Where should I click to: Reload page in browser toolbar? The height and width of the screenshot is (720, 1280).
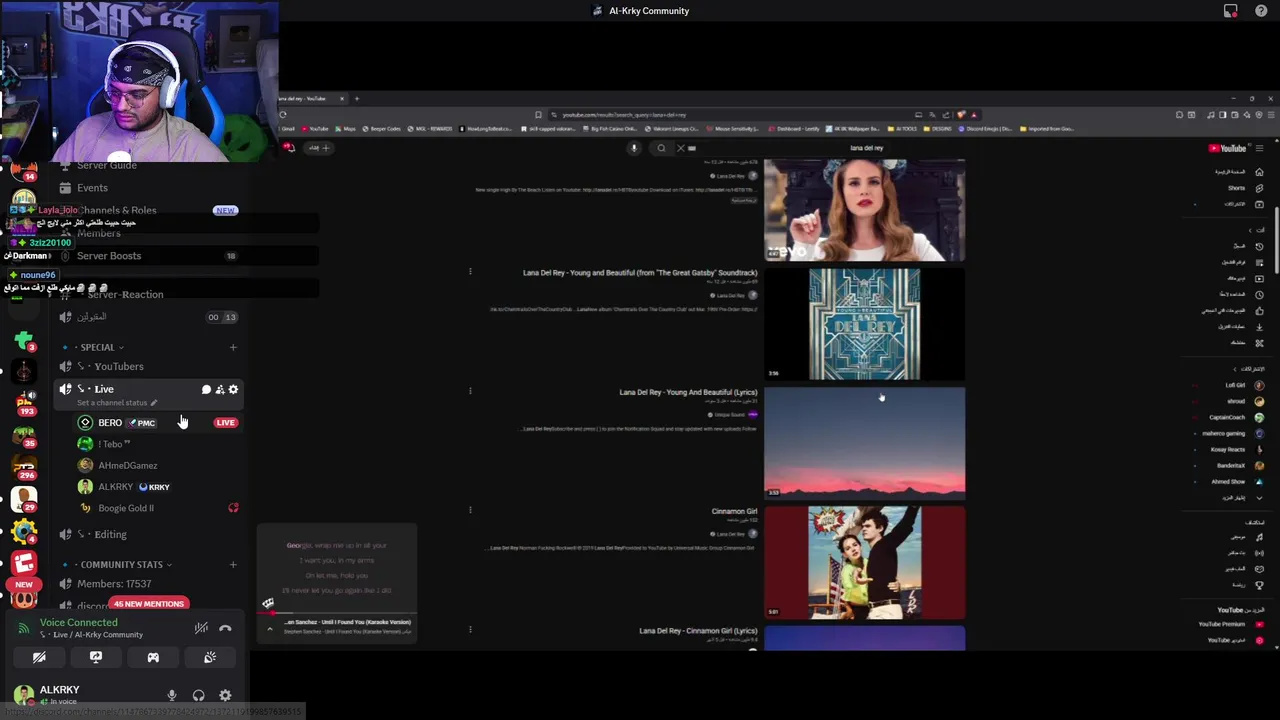tap(283, 114)
